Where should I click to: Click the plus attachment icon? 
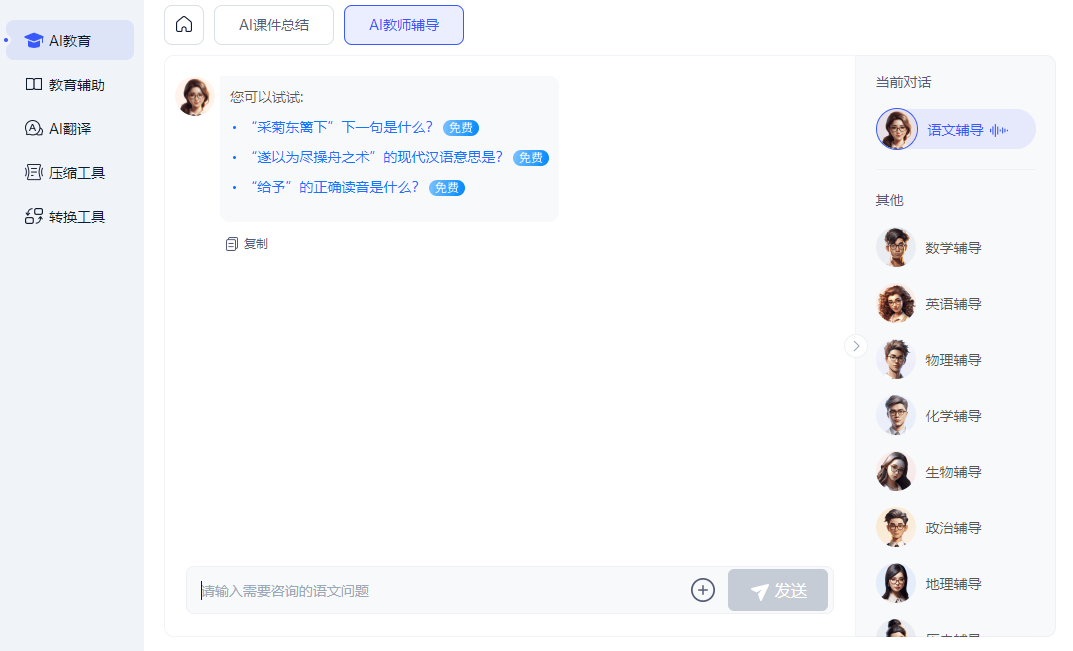(703, 591)
